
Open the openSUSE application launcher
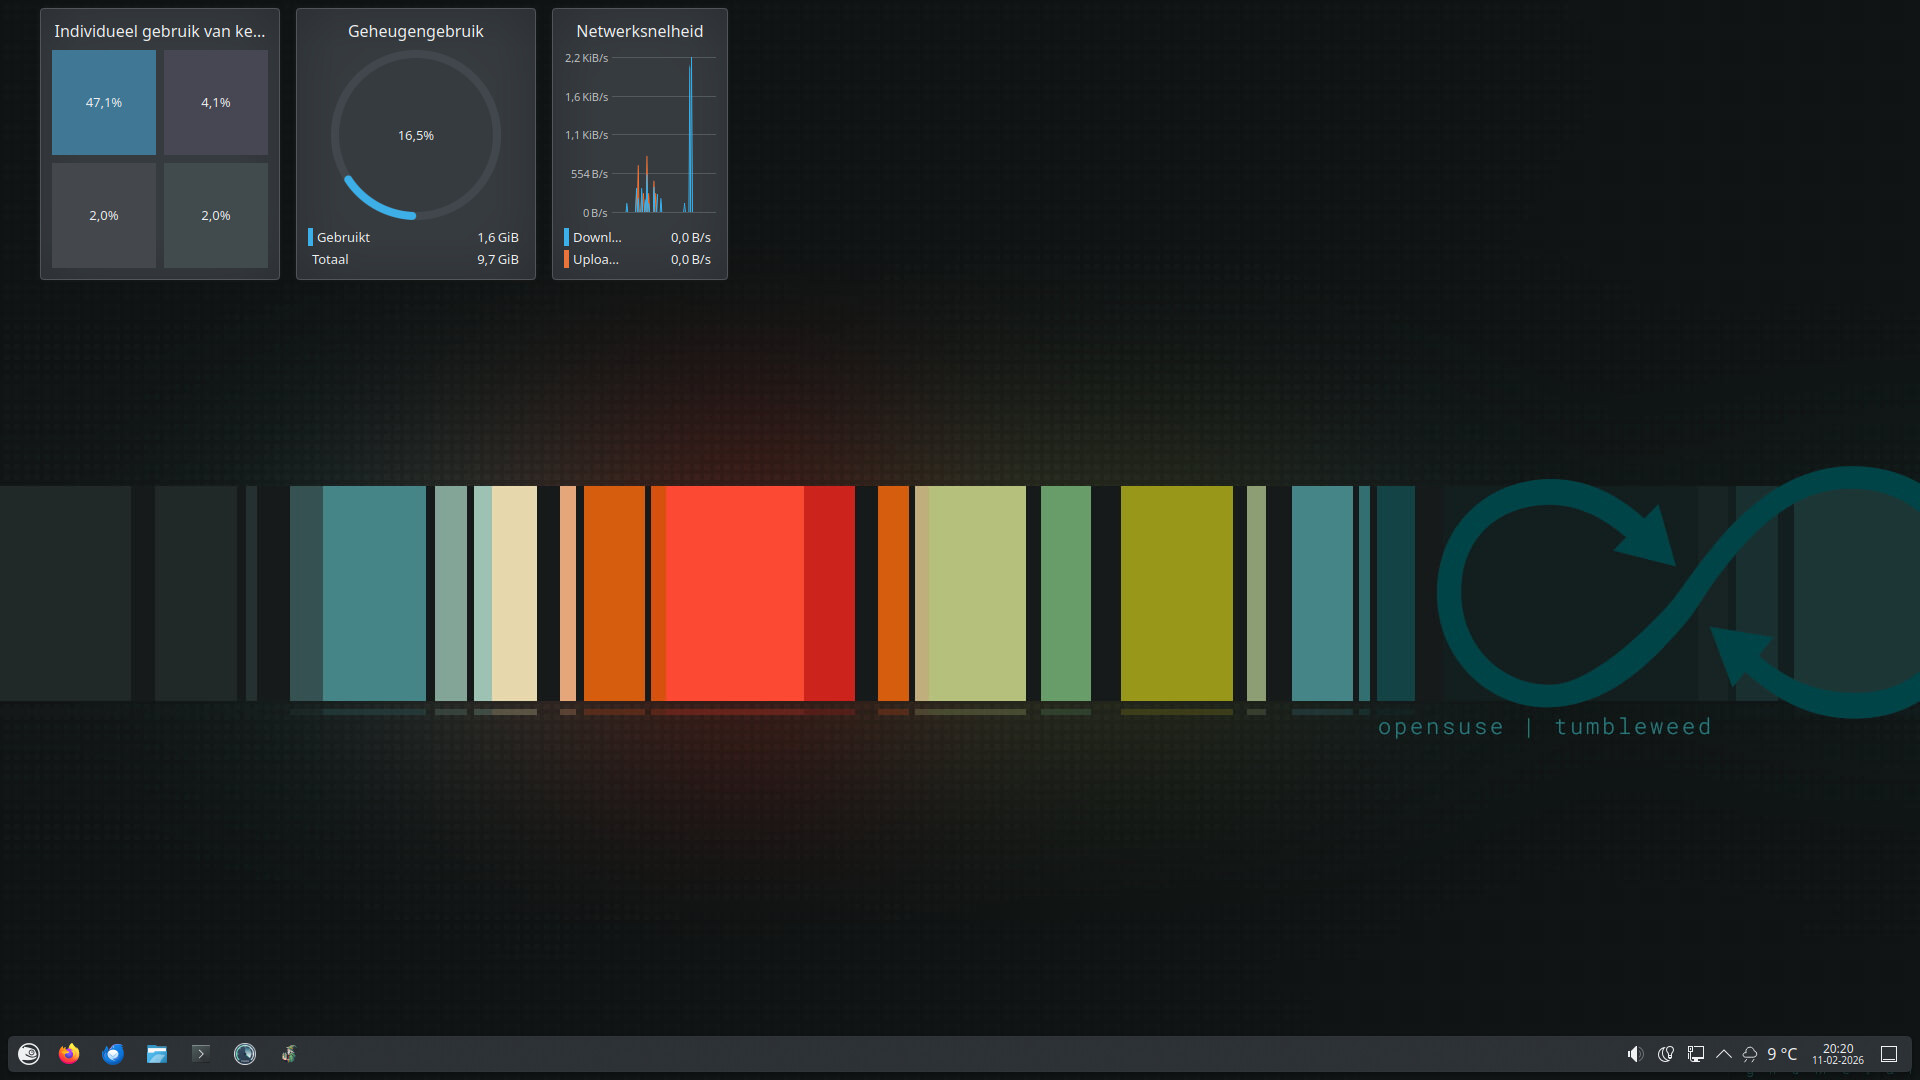(x=29, y=1054)
